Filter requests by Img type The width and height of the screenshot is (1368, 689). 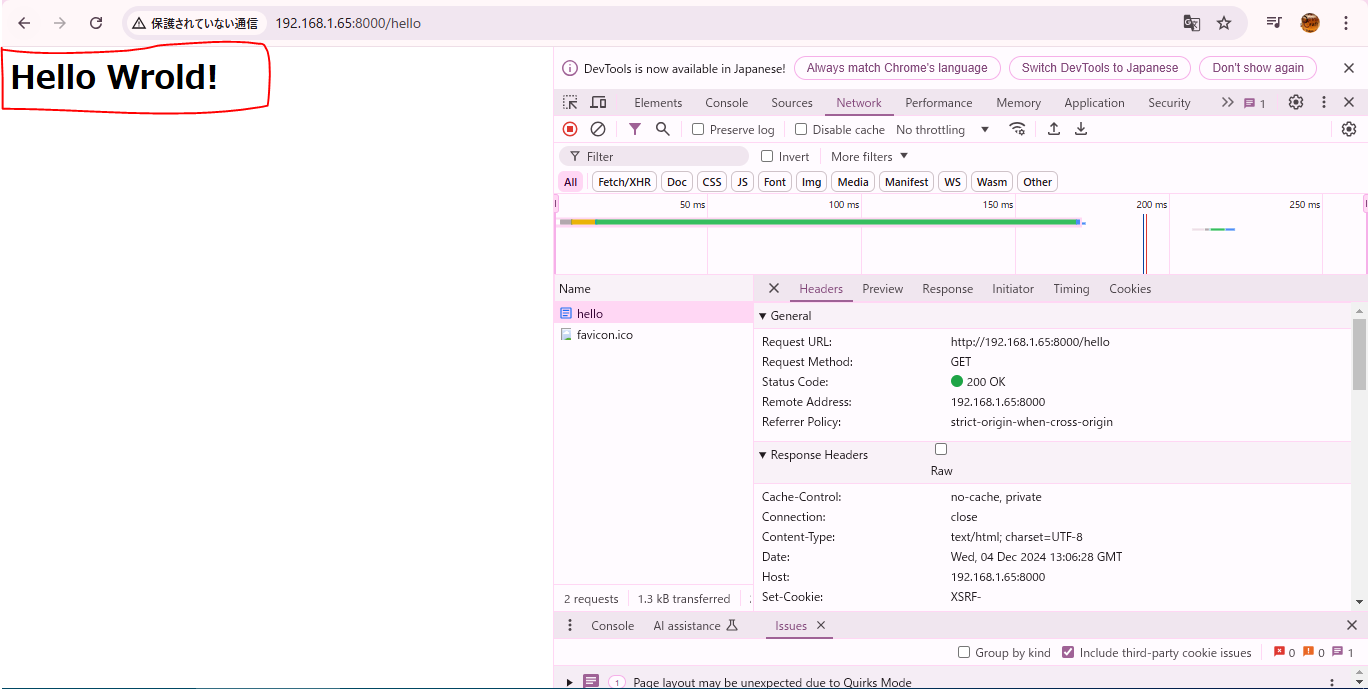tap(812, 182)
